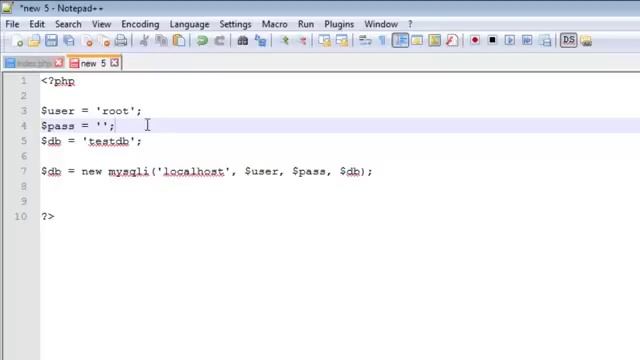Open the ? help menu
Viewport: 640px width, 360px height.
coord(410,24)
